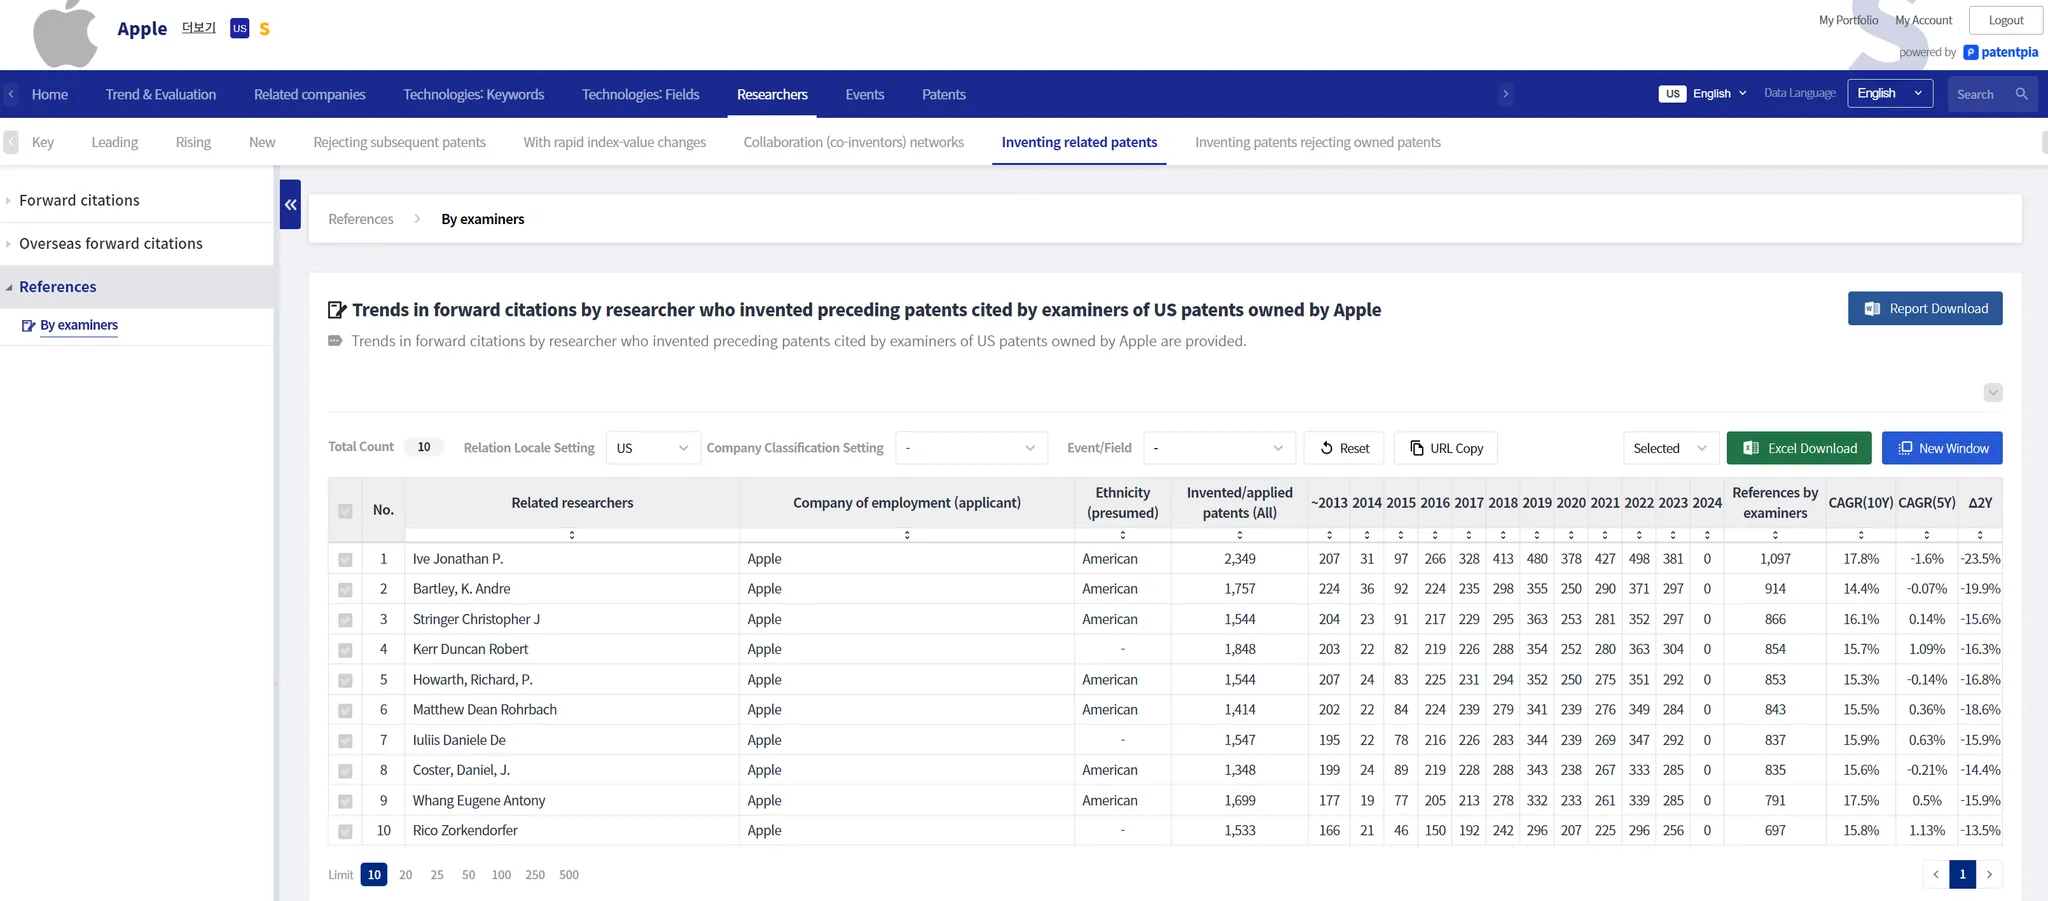Toggle checkbox for Bartley, K. Andre
Screen dimensions: 2048x901
[345, 590]
